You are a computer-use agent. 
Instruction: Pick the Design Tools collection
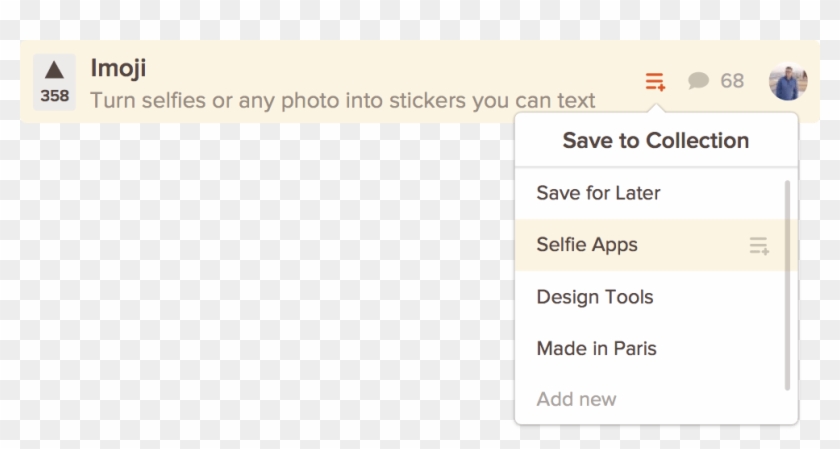coord(595,297)
